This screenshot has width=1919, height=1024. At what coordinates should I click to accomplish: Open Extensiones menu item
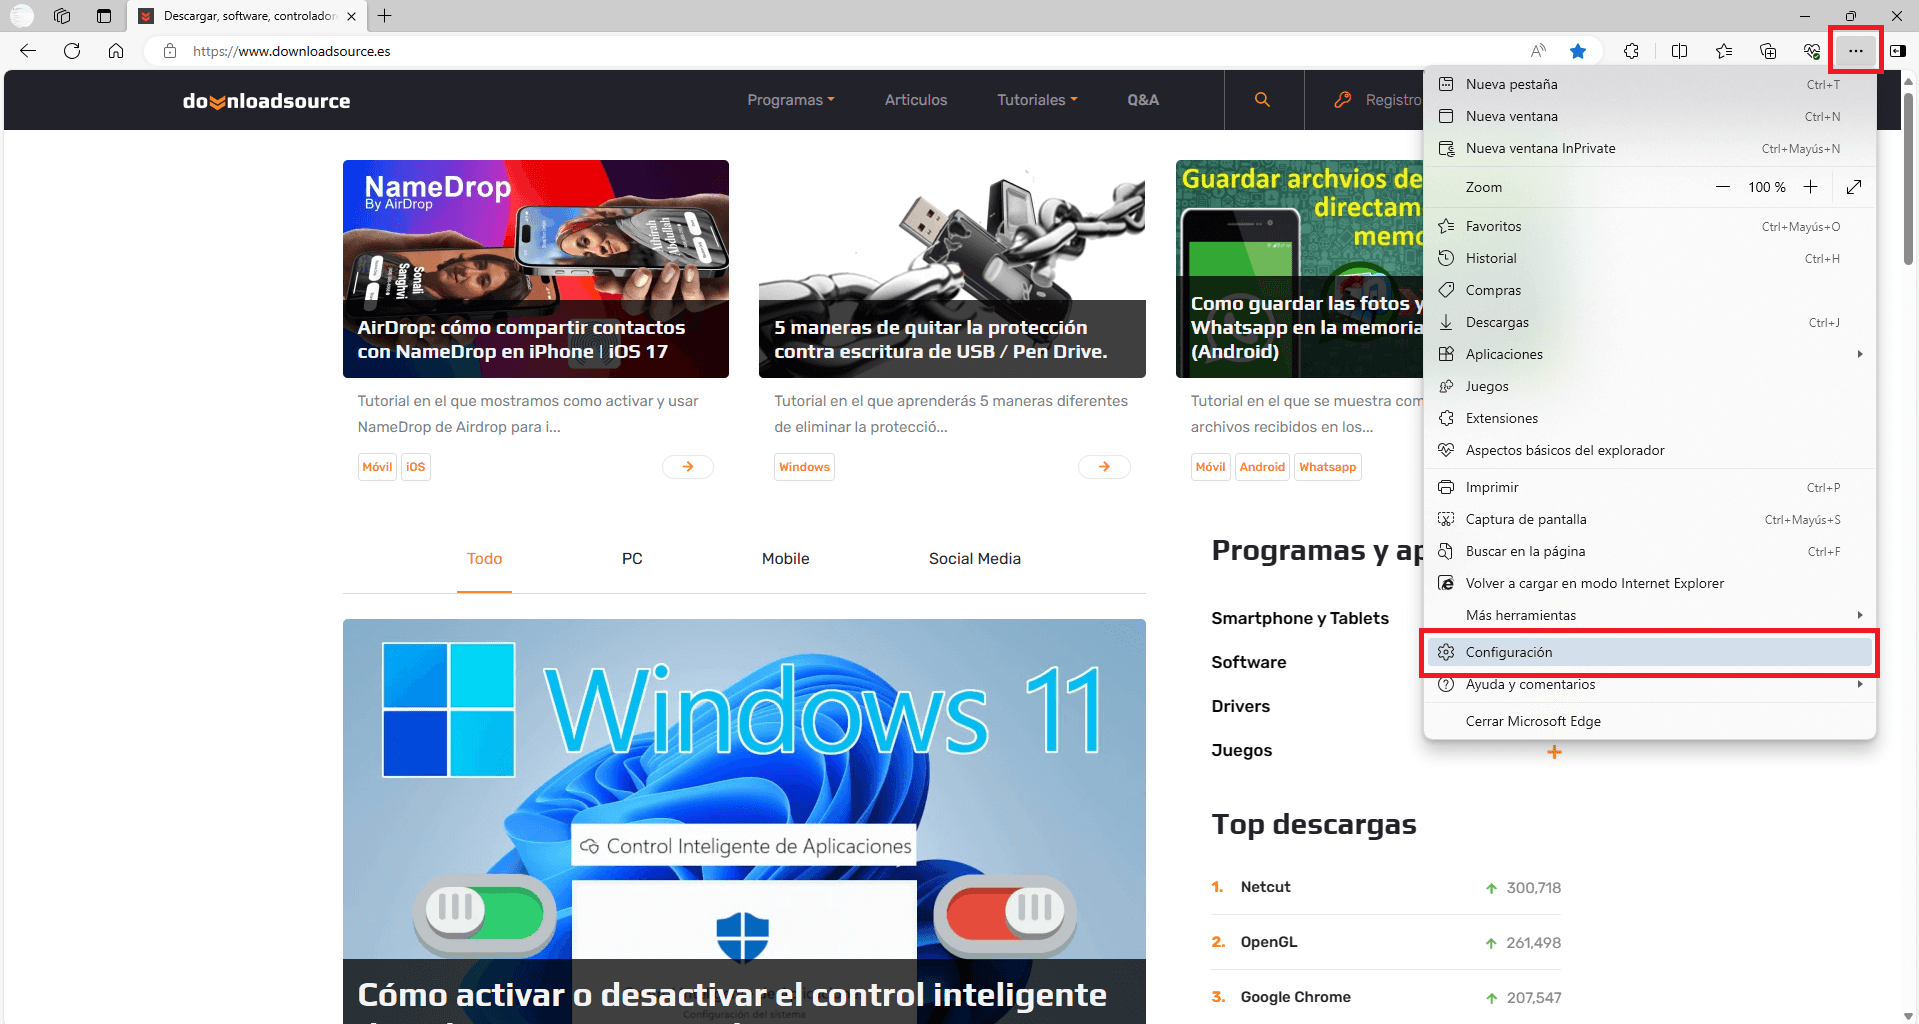click(1649, 418)
